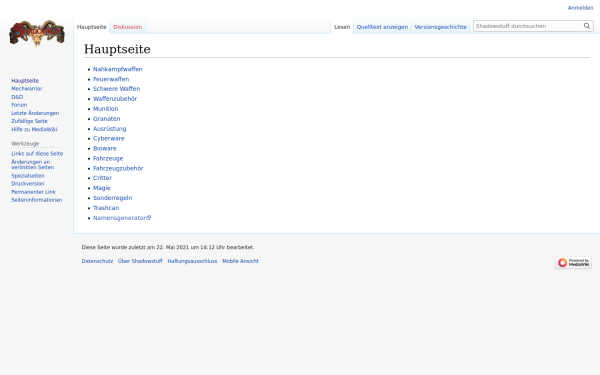
Task: Open D&D in the sidebar
Action: tap(17, 97)
